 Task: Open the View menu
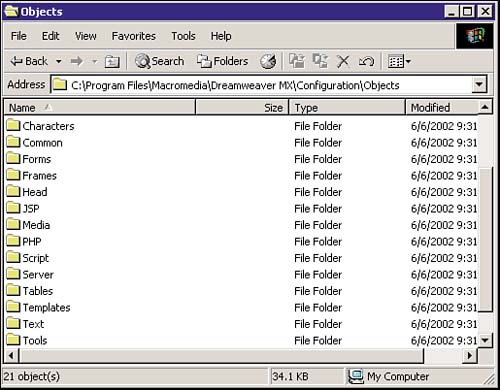coord(86,36)
